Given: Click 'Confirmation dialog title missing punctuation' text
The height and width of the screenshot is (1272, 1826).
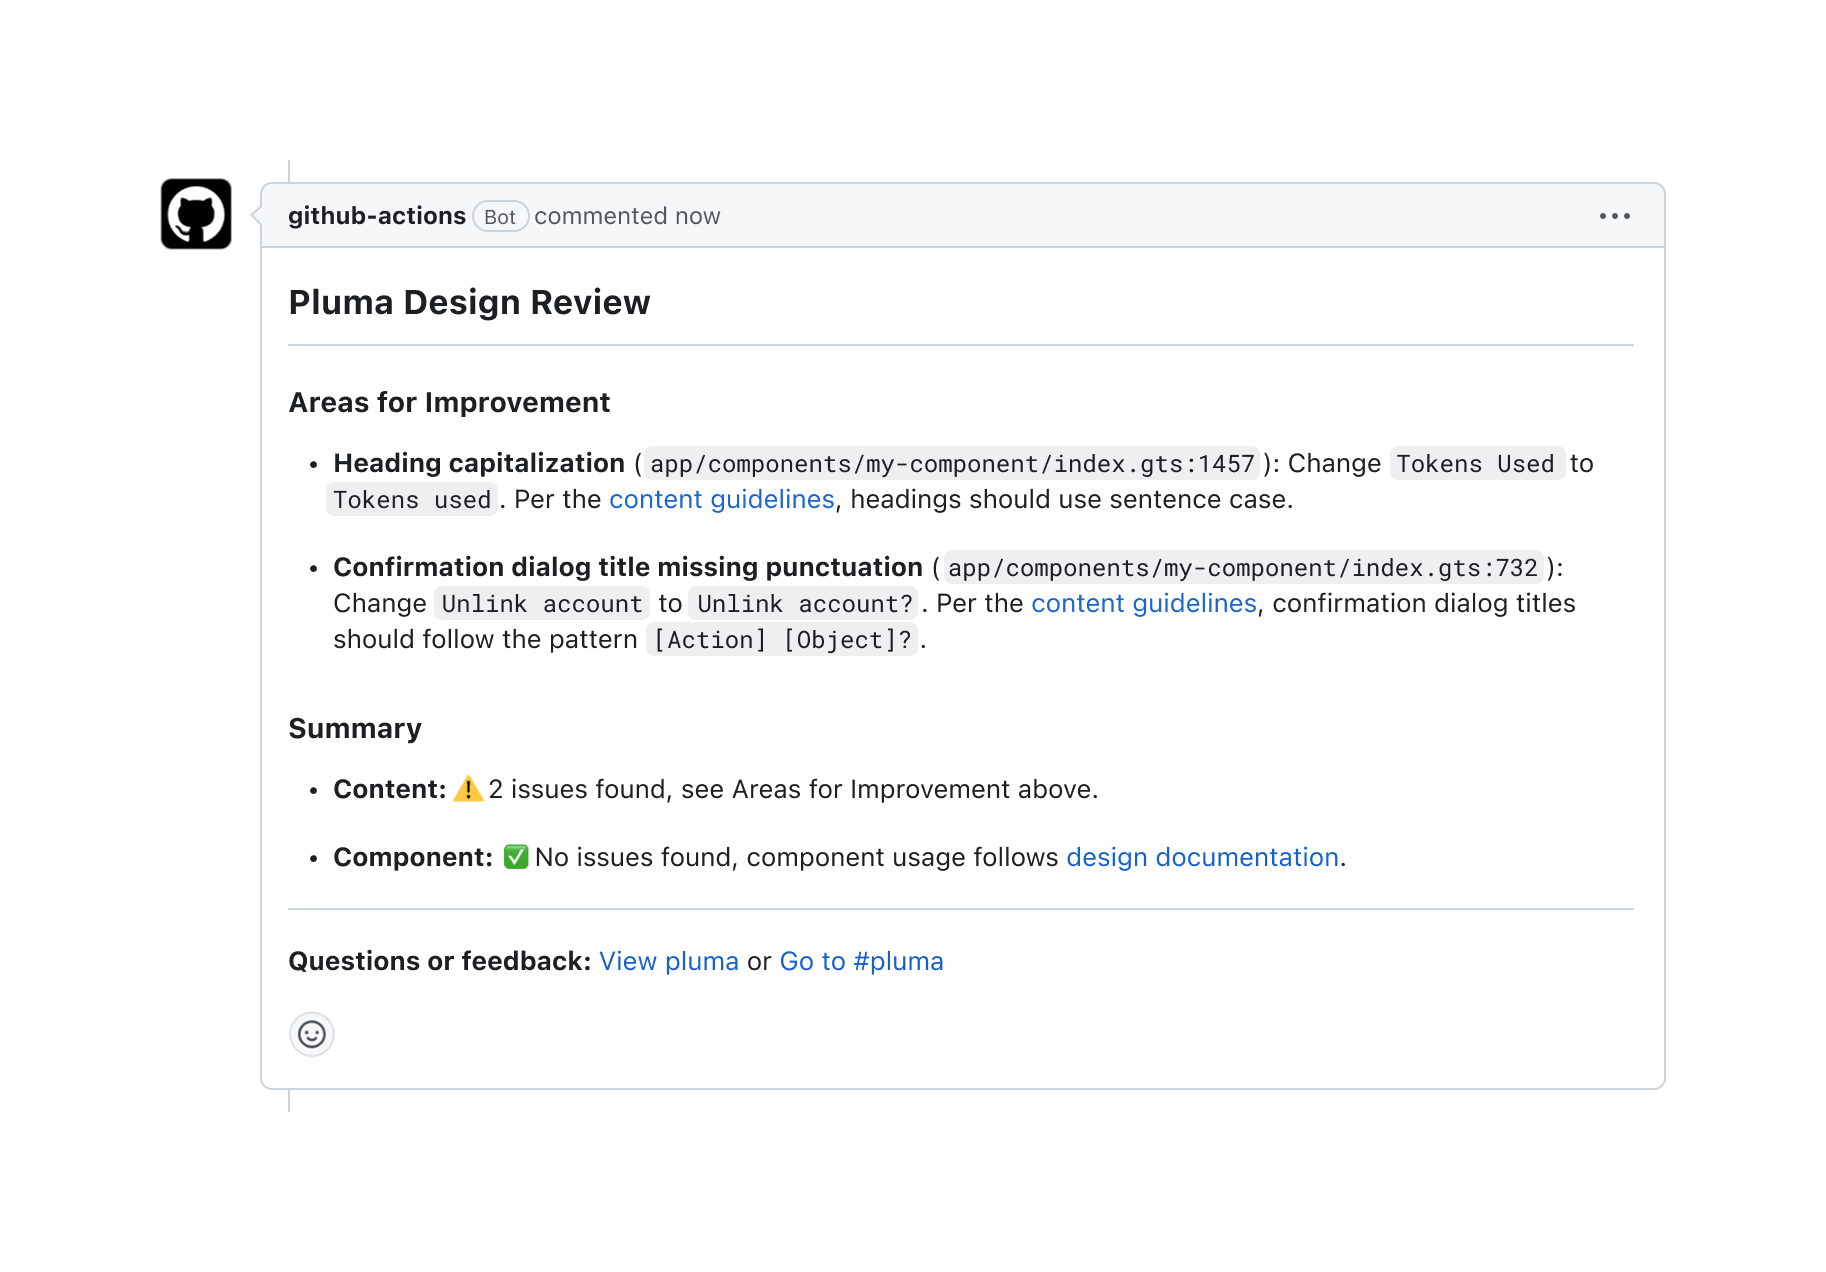Looking at the screenshot, I should (x=628, y=567).
